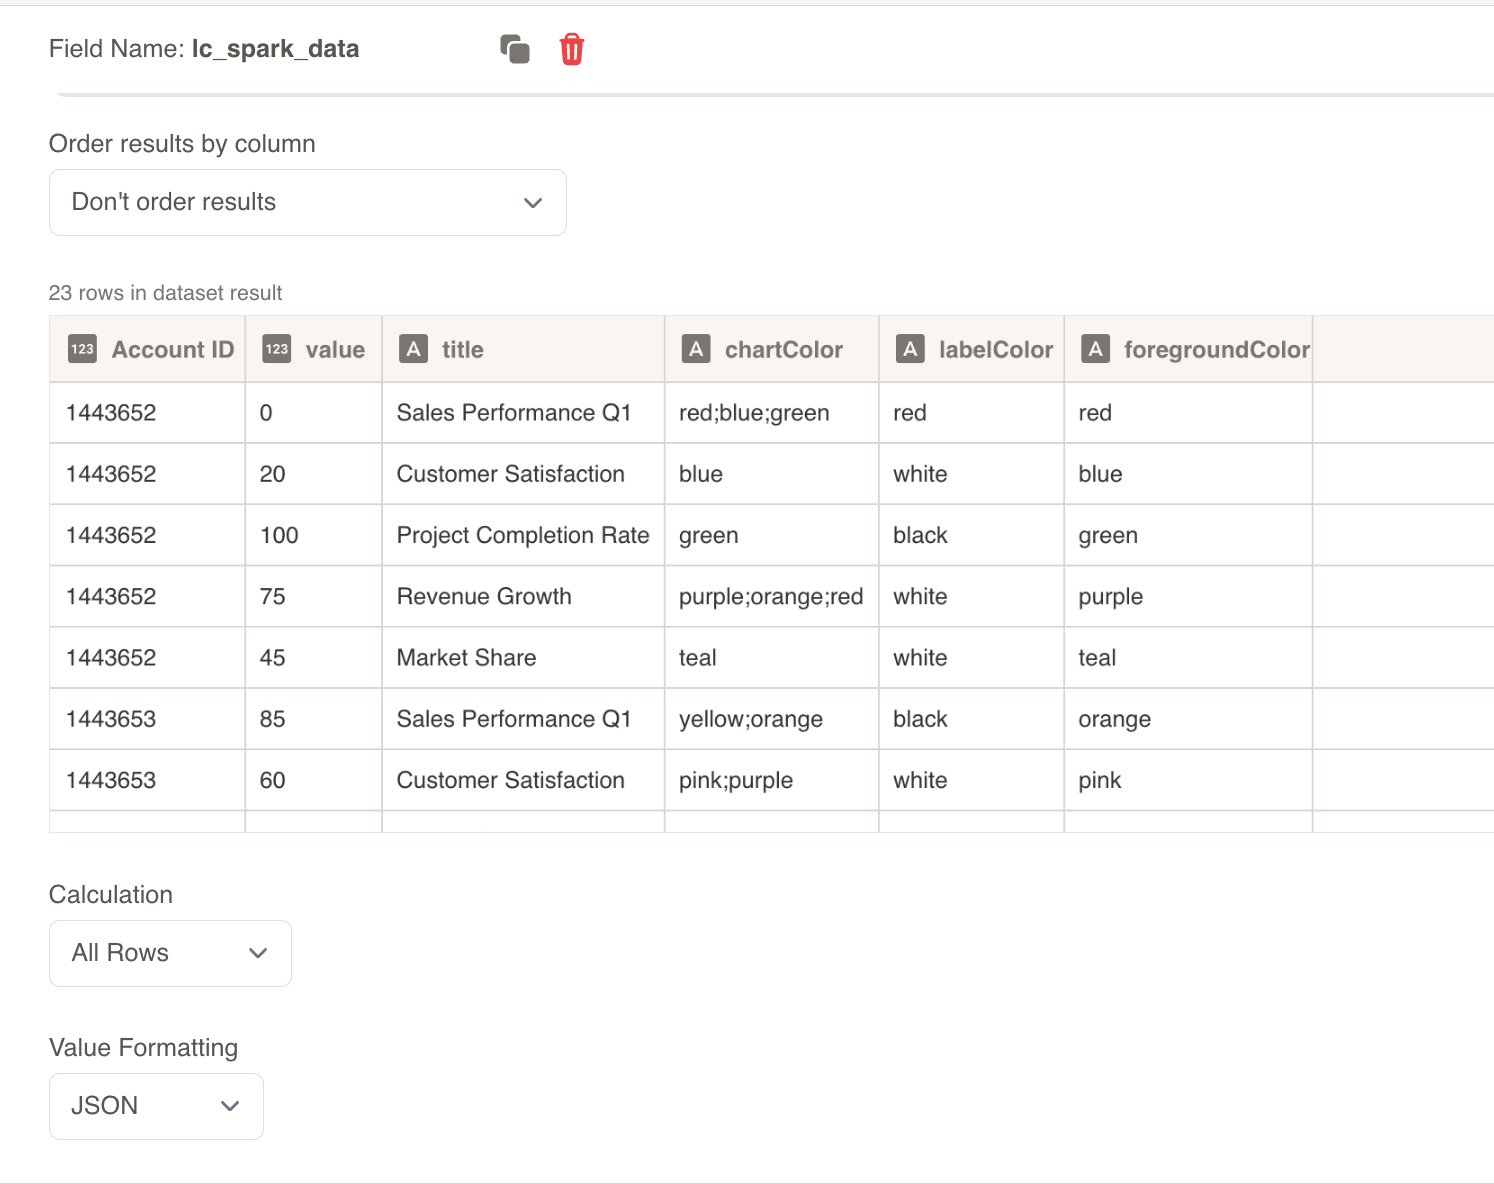Select the Account ID column header
The height and width of the screenshot is (1184, 1494).
(x=147, y=349)
